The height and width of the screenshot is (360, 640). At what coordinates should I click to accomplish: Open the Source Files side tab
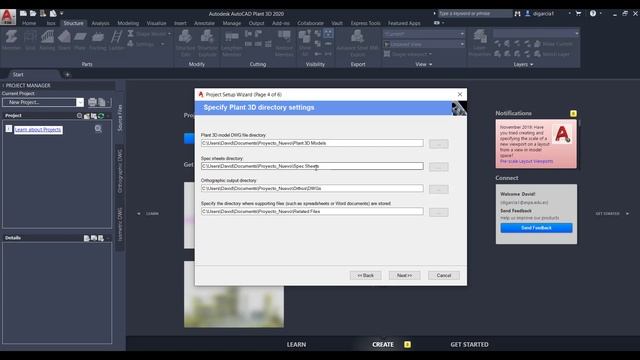click(x=120, y=118)
